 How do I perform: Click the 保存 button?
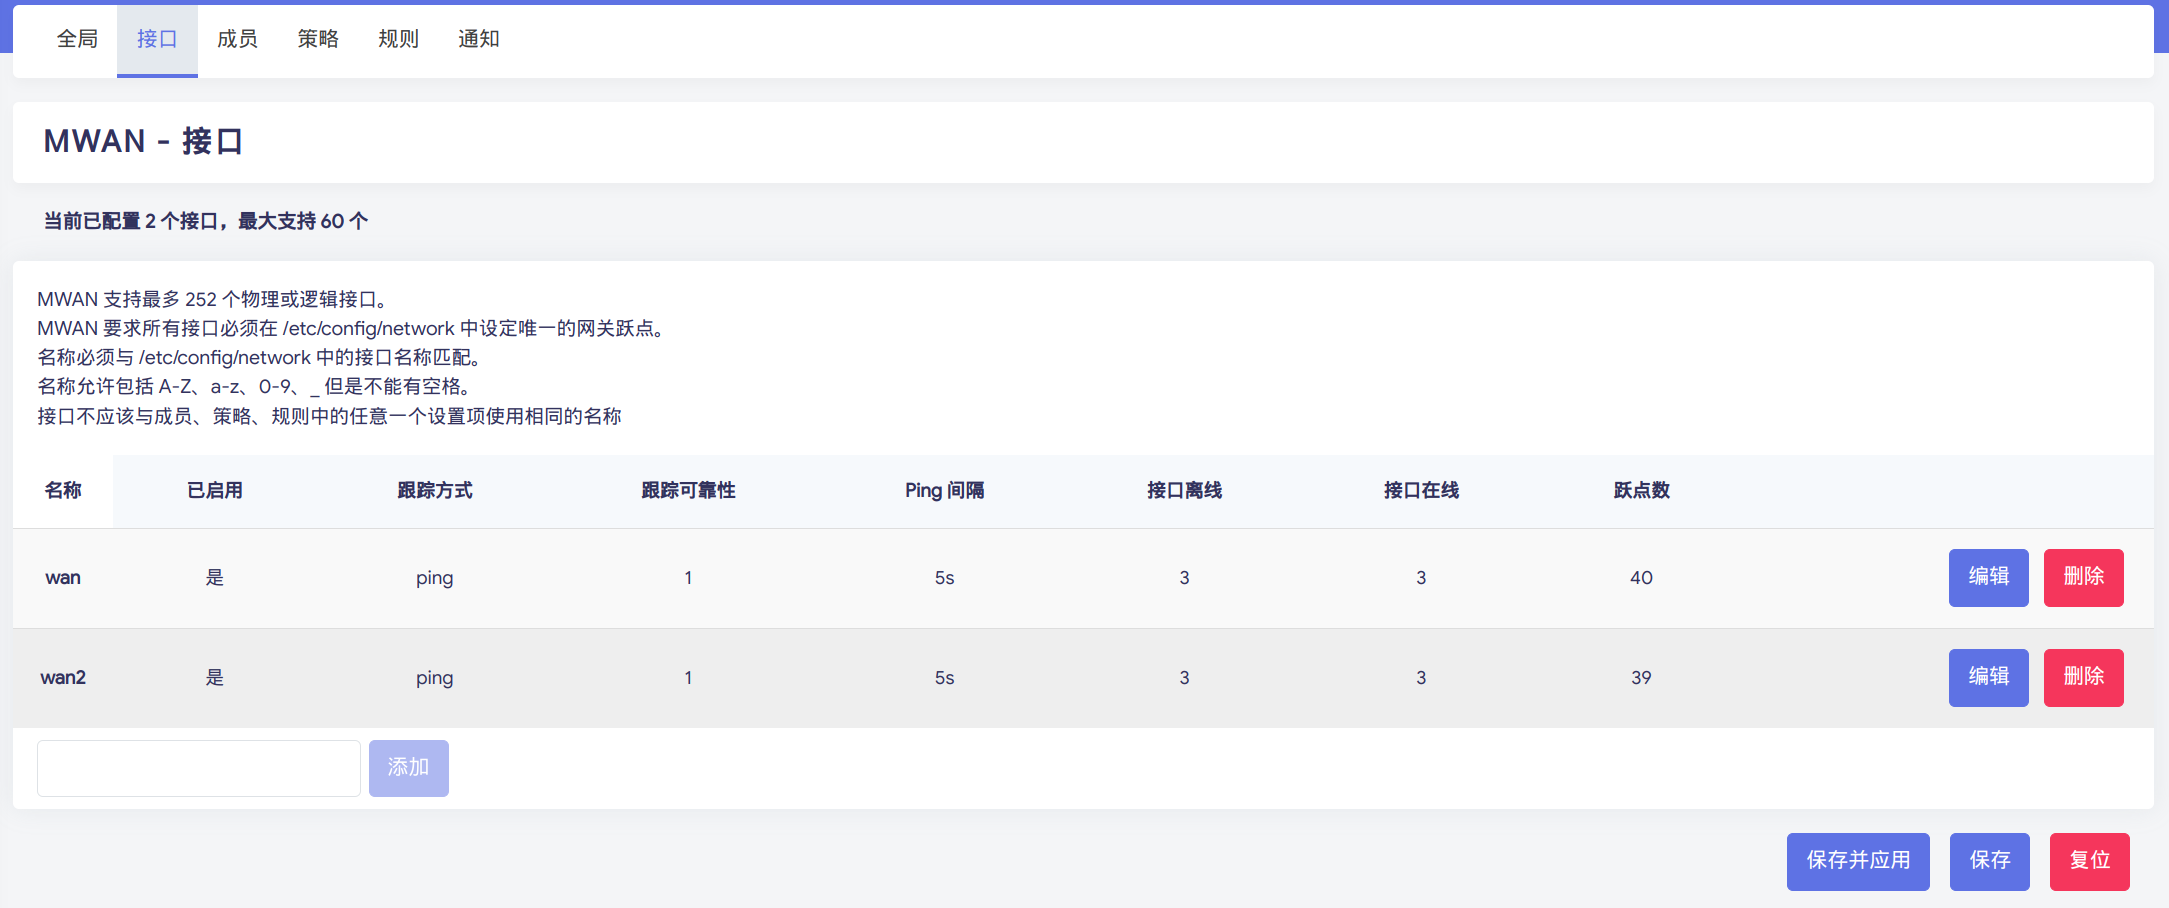pyautogui.click(x=1989, y=861)
